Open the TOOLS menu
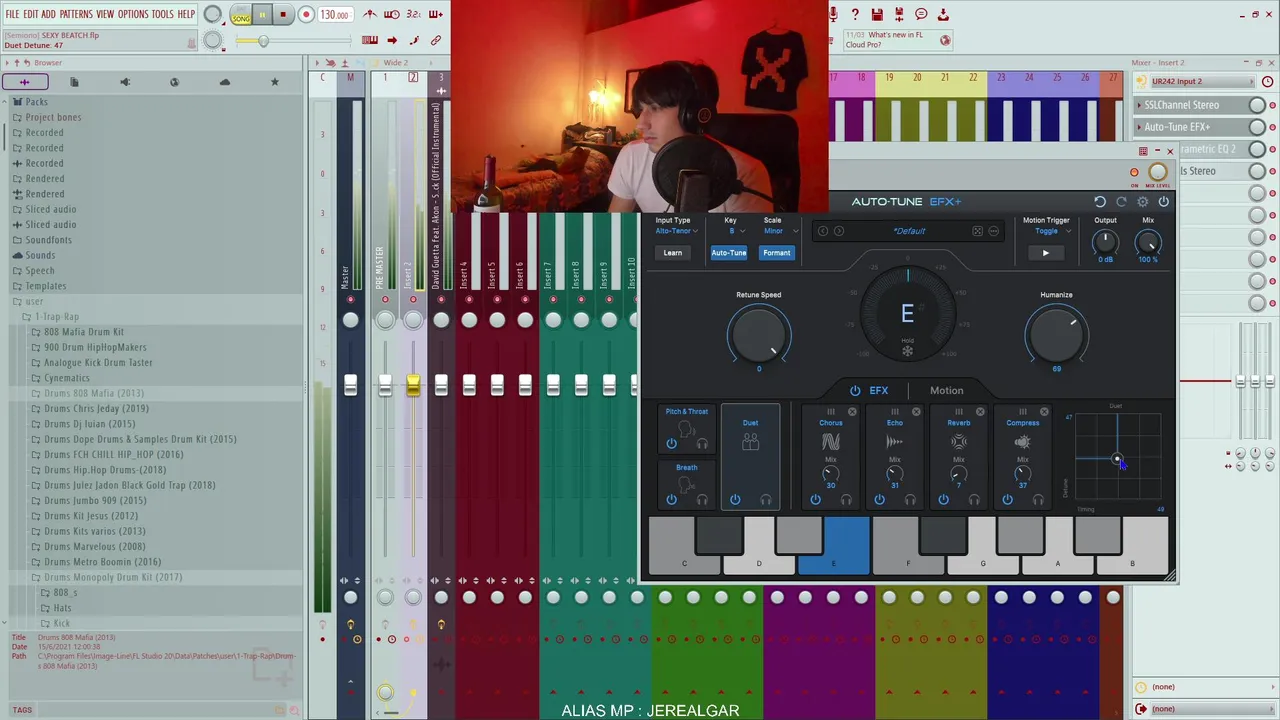The width and height of the screenshot is (1280, 720). (x=163, y=14)
